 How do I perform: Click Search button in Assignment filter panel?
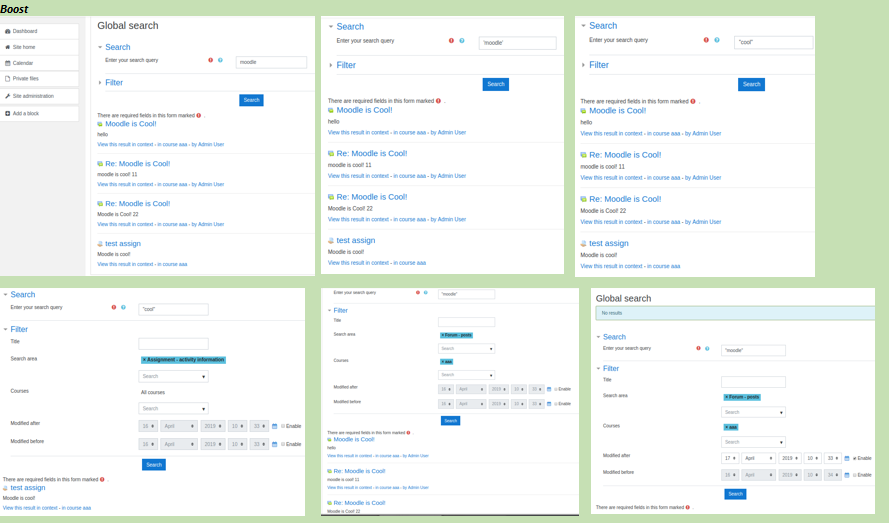click(x=154, y=465)
